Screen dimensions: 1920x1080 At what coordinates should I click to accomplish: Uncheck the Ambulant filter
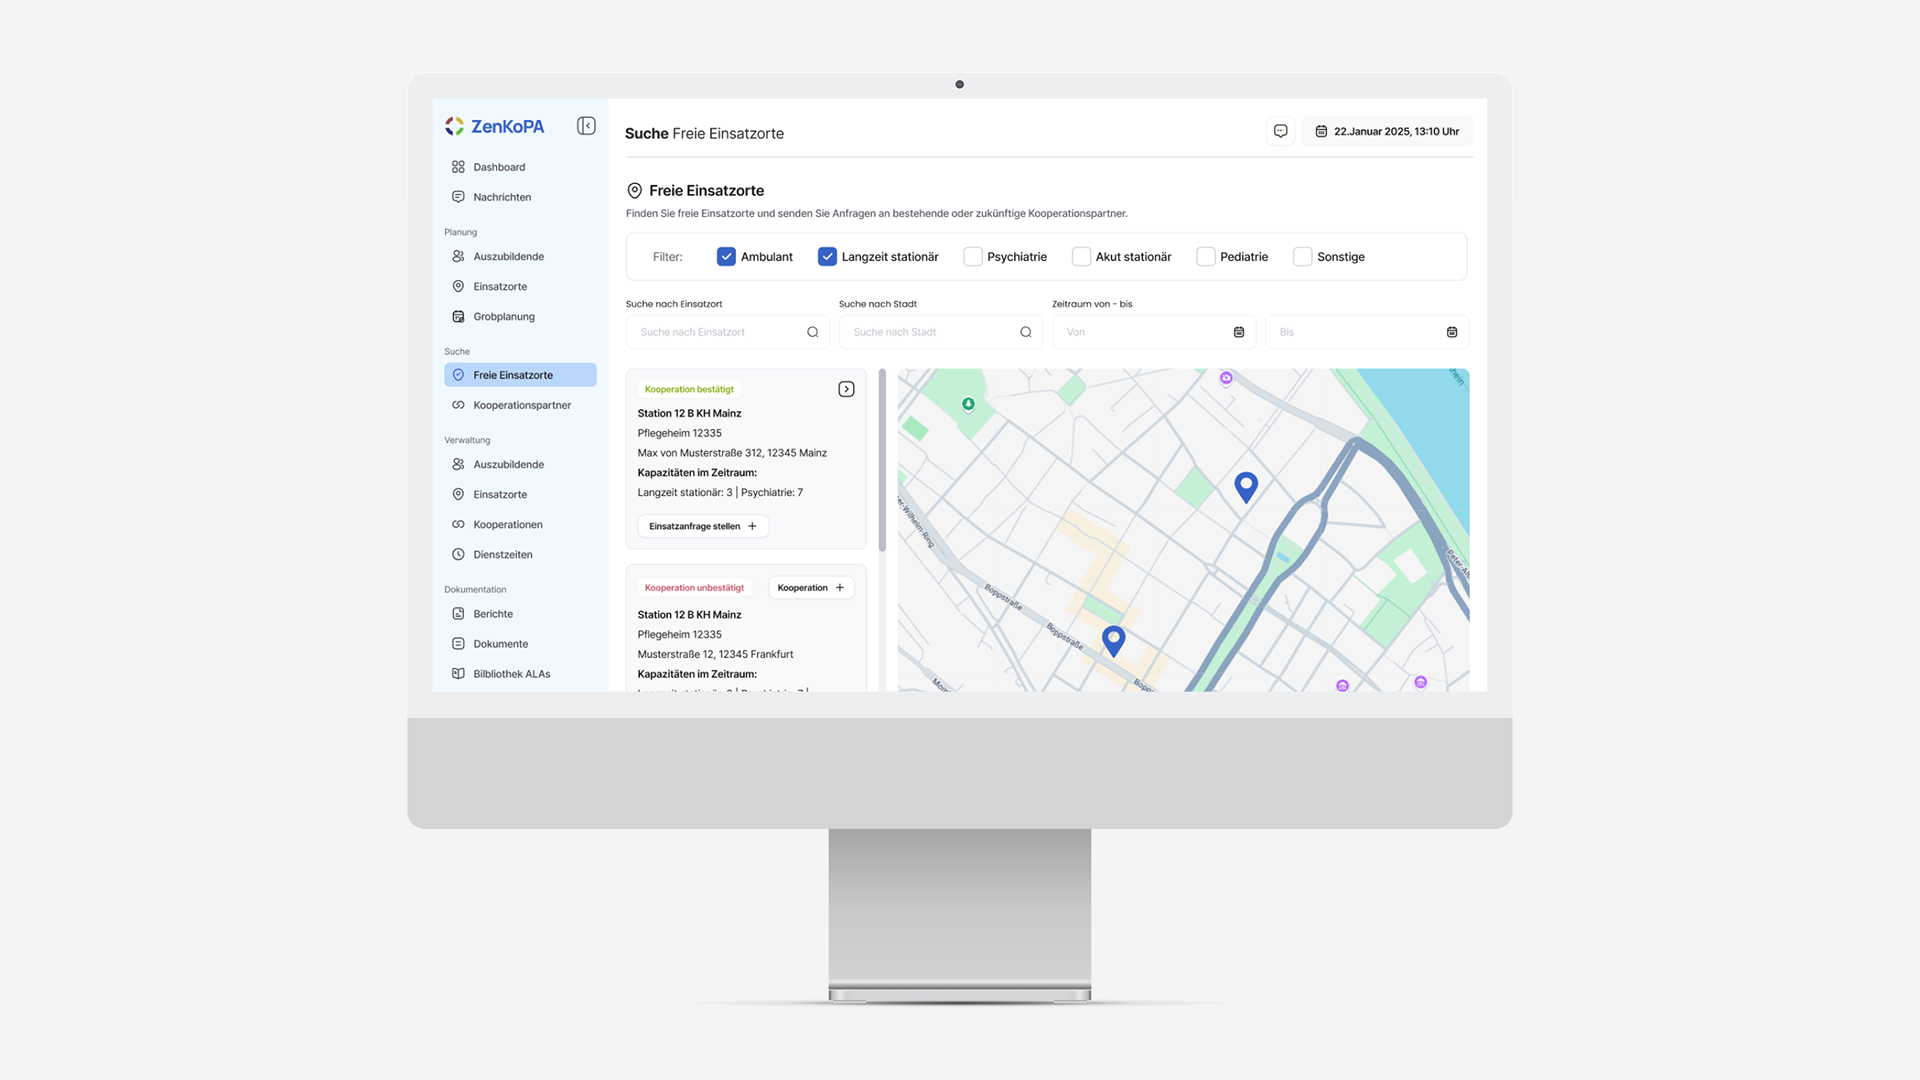[726, 257]
